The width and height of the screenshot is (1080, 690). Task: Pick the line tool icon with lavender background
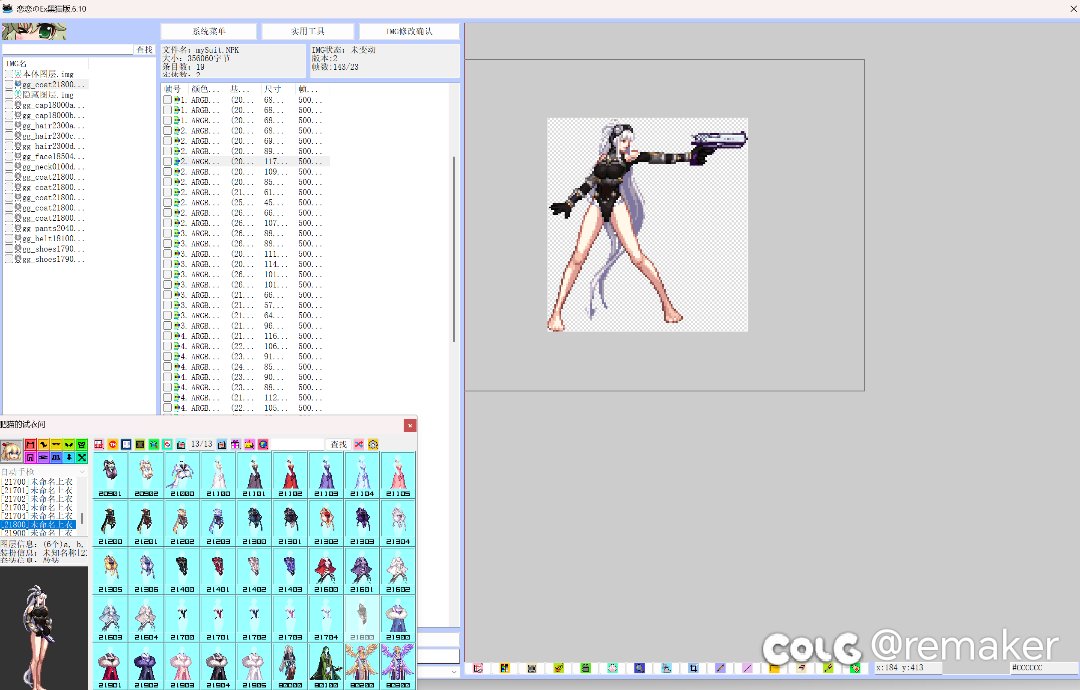720,668
